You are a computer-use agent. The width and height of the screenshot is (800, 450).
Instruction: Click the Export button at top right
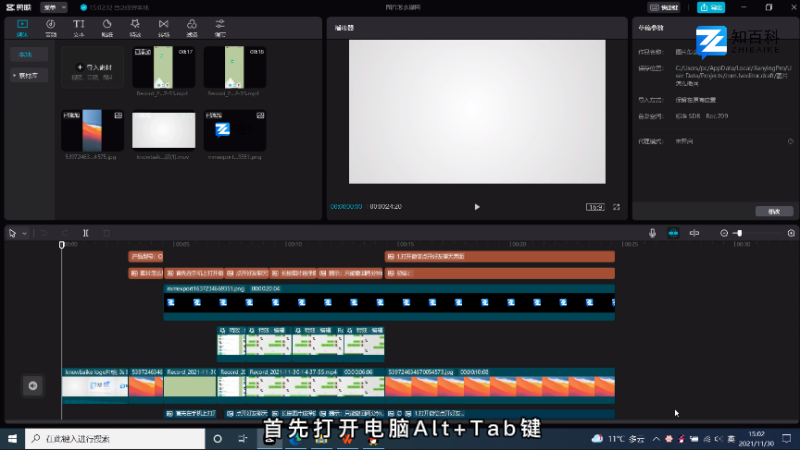click(x=711, y=7)
